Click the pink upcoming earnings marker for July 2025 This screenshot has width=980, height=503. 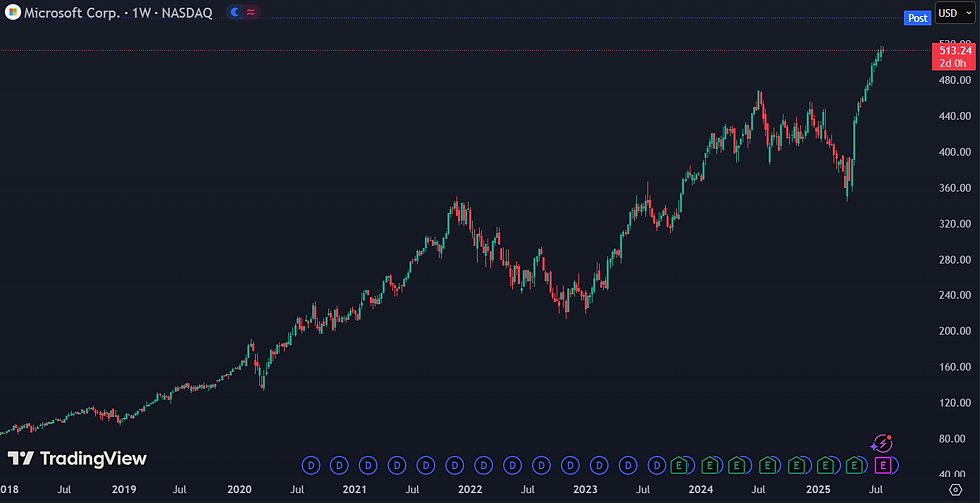click(x=882, y=465)
